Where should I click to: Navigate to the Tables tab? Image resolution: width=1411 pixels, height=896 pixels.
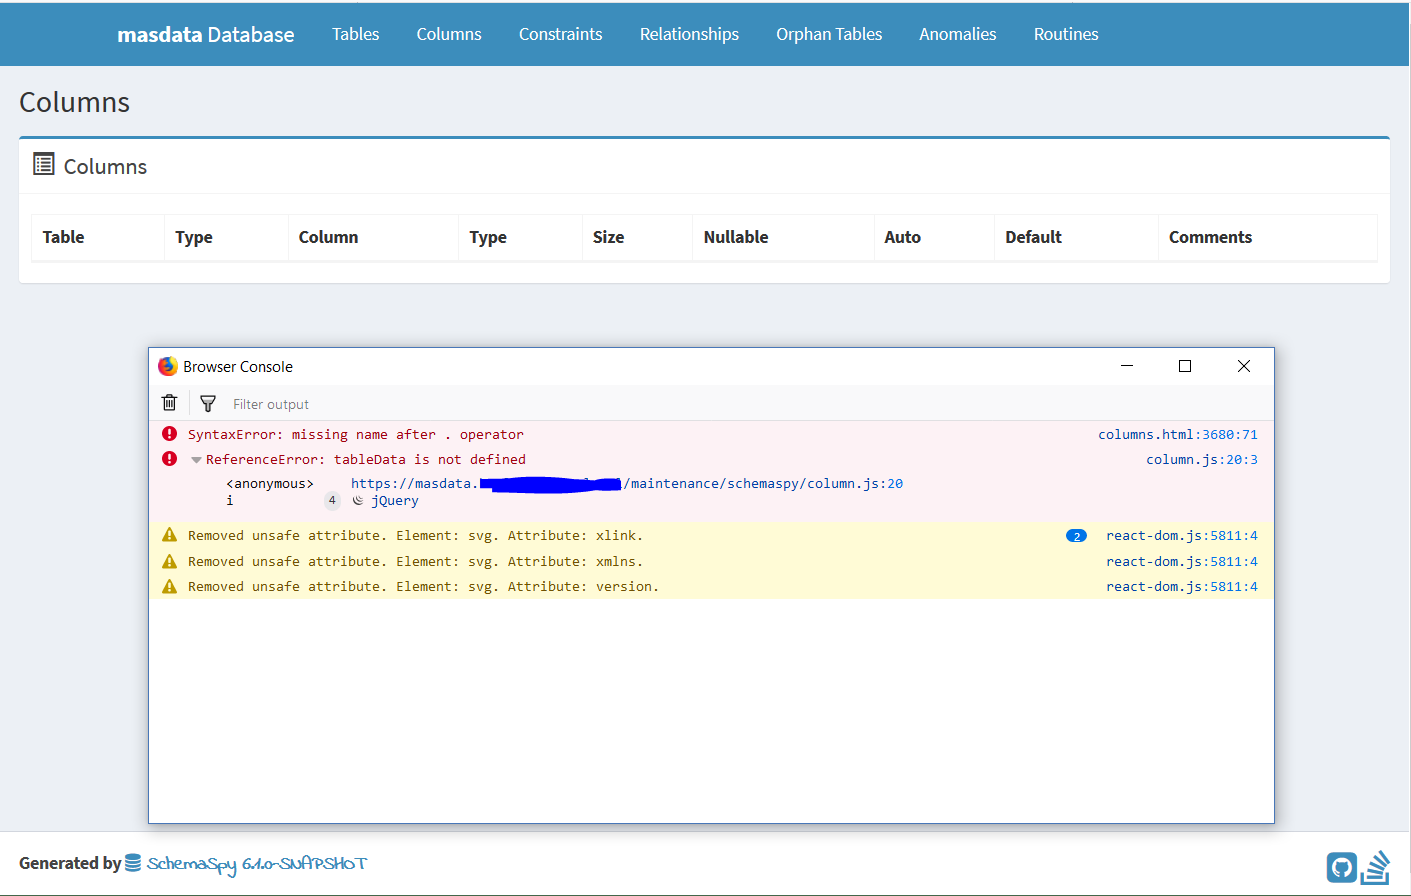(x=355, y=33)
